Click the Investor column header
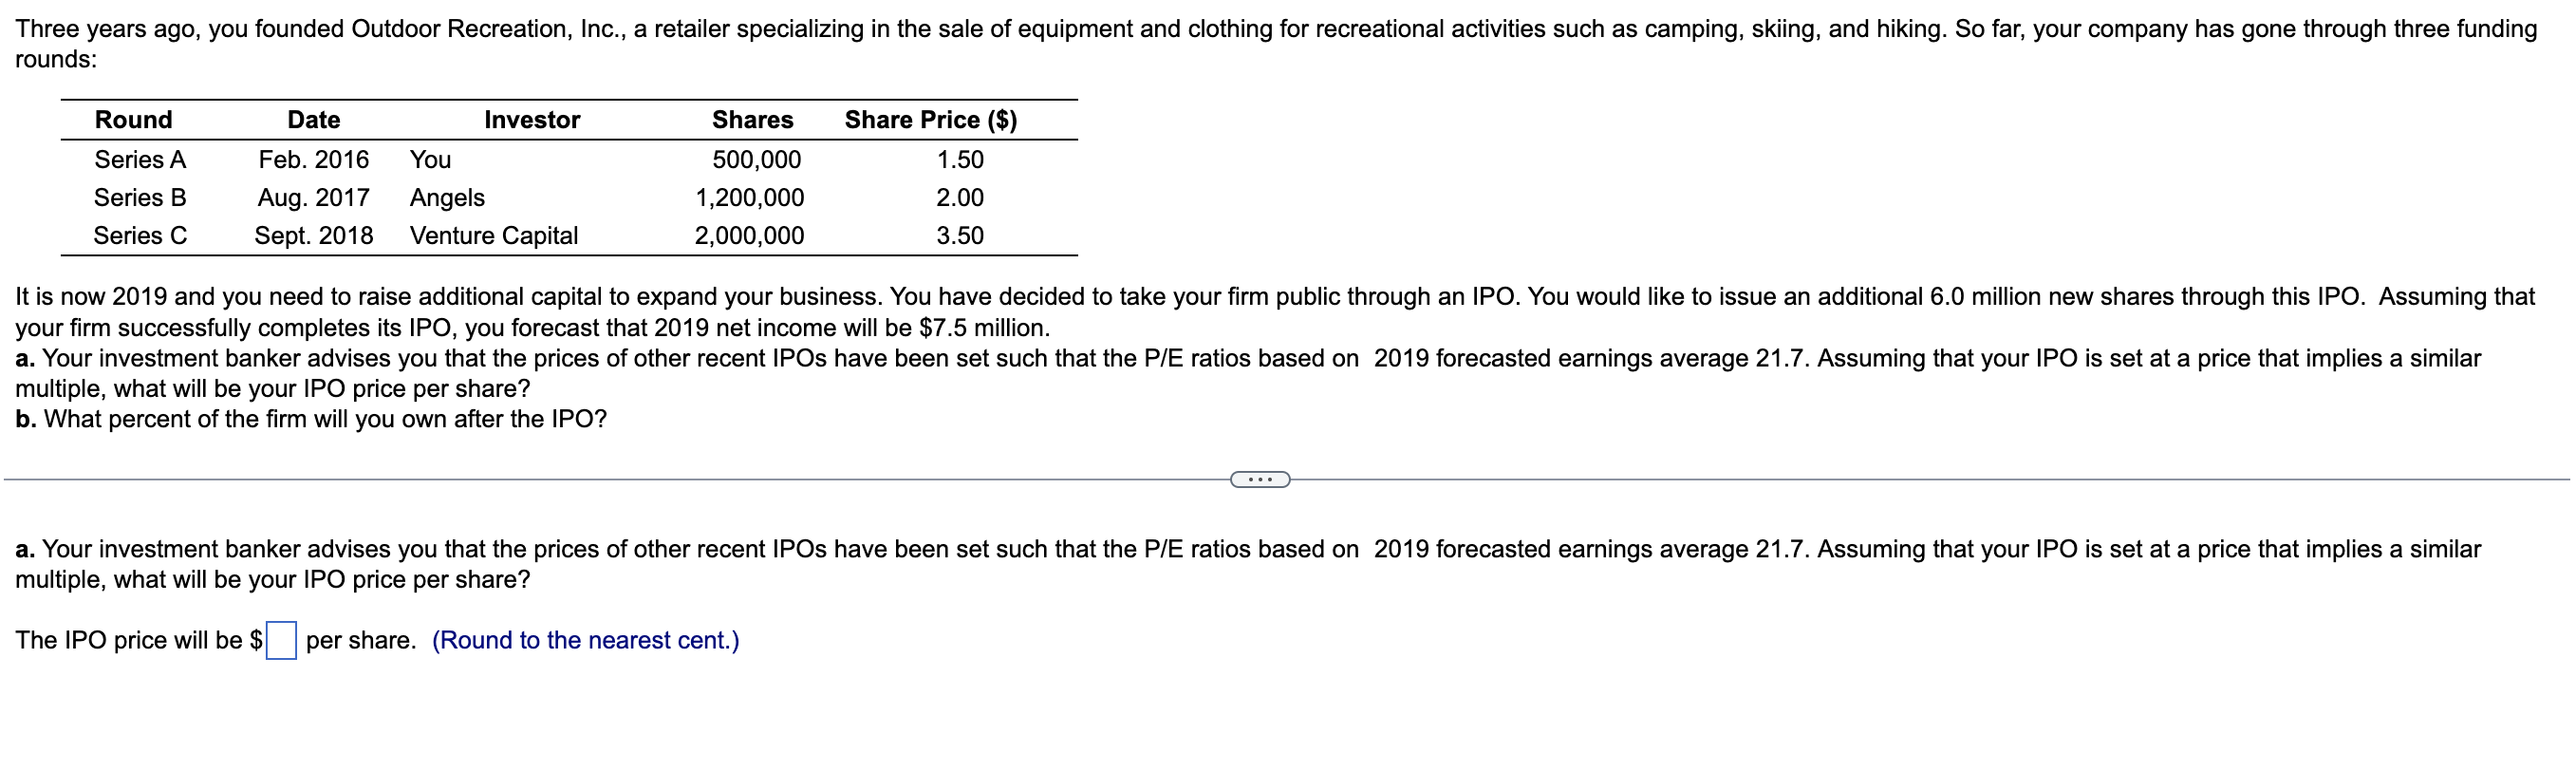The width and height of the screenshot is (2576, 771). (x=532, y=120)
